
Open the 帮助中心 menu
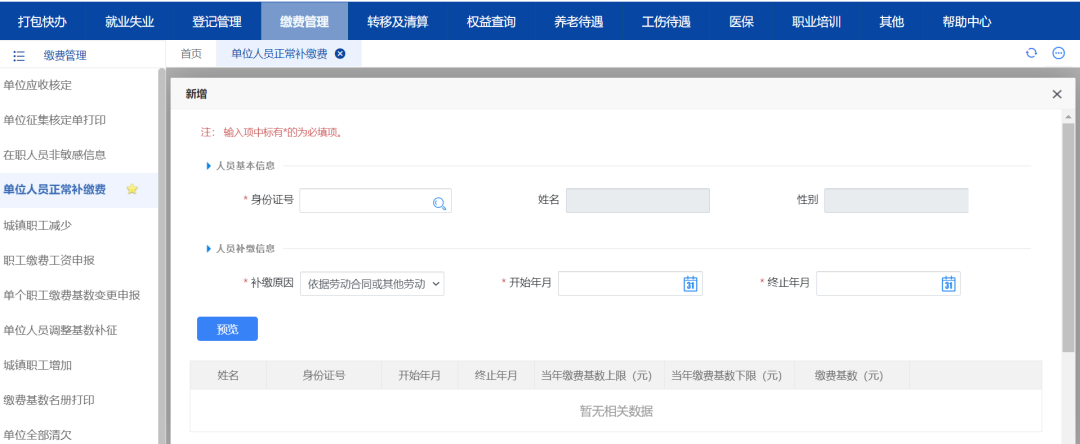click(966, 21)
